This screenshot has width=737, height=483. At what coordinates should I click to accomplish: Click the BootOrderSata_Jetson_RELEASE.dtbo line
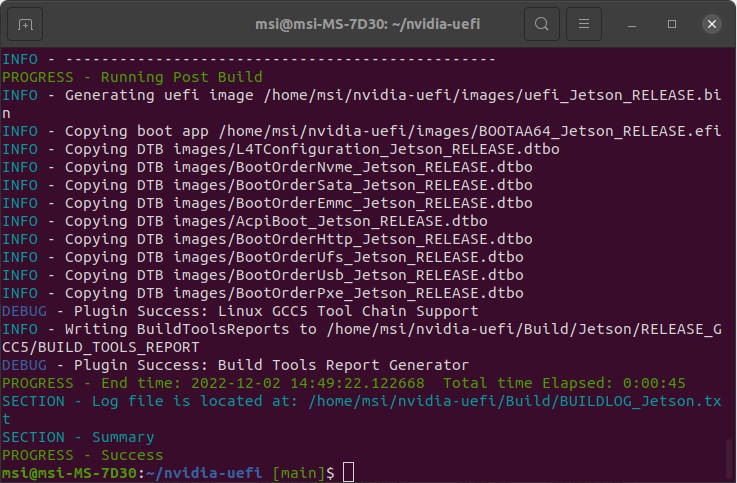click(x=267, y=185)
